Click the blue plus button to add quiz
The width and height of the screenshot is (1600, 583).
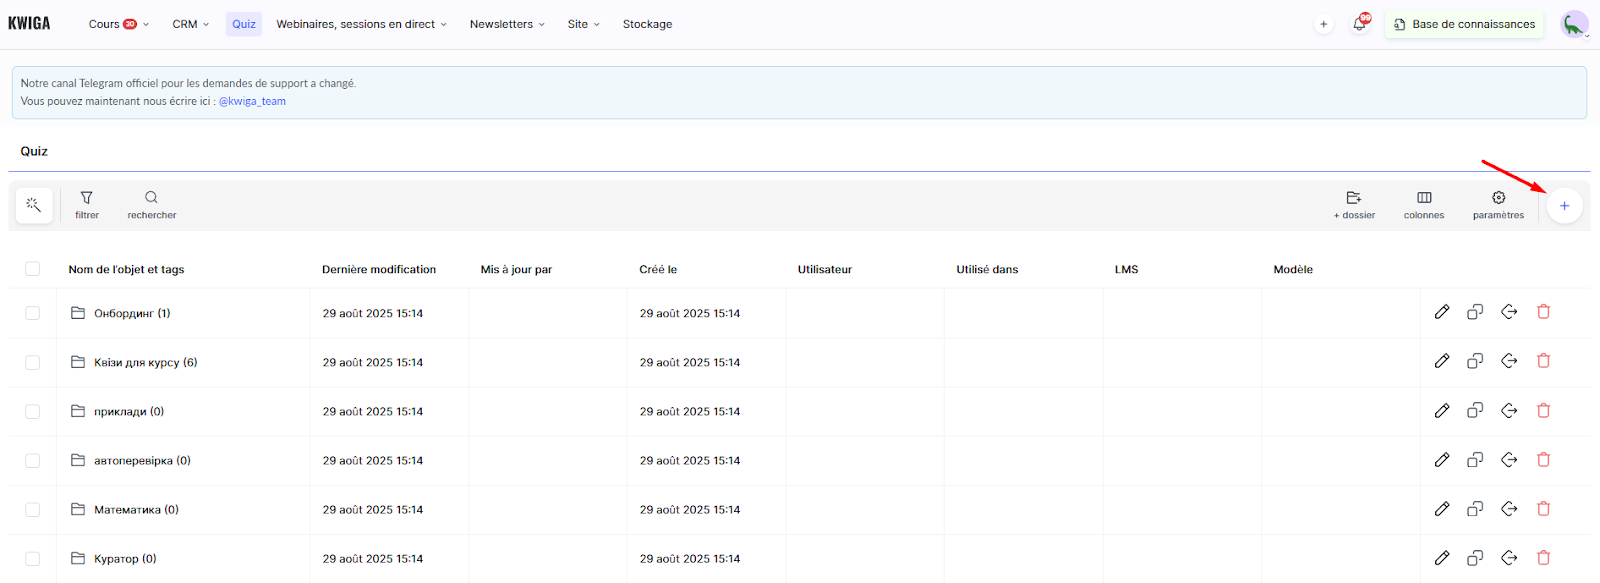[1564, 206]
